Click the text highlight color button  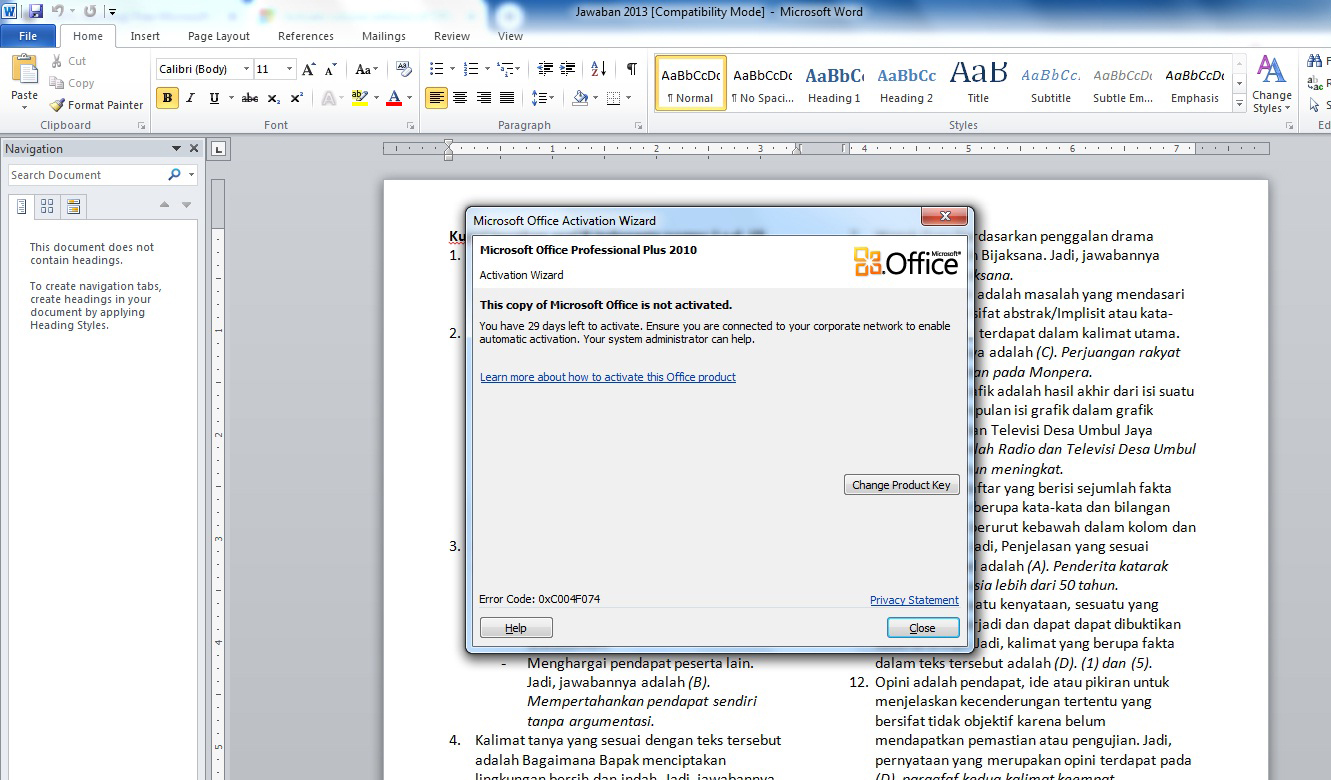(x=360, y=98)
